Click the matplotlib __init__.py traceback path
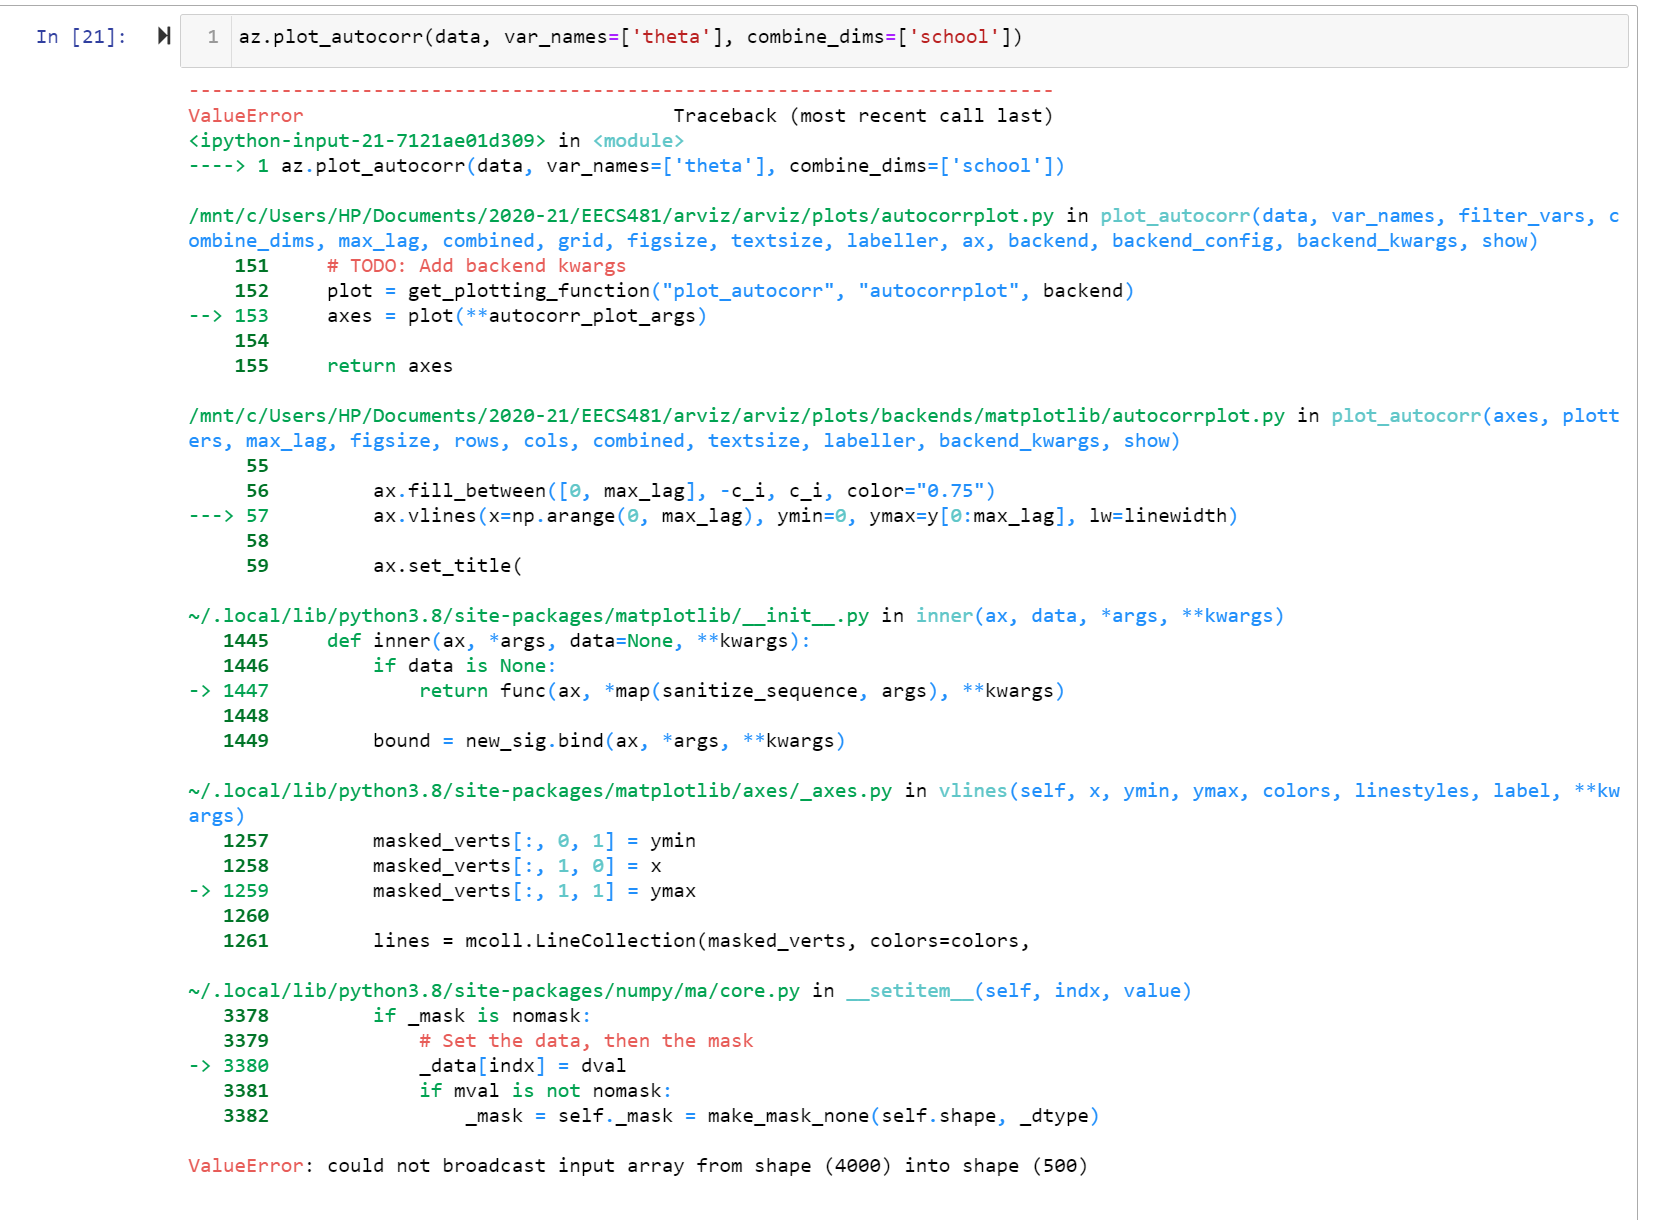This screenshot has height=1220, width=1659. pyautogui.click(x=530, y=615)
